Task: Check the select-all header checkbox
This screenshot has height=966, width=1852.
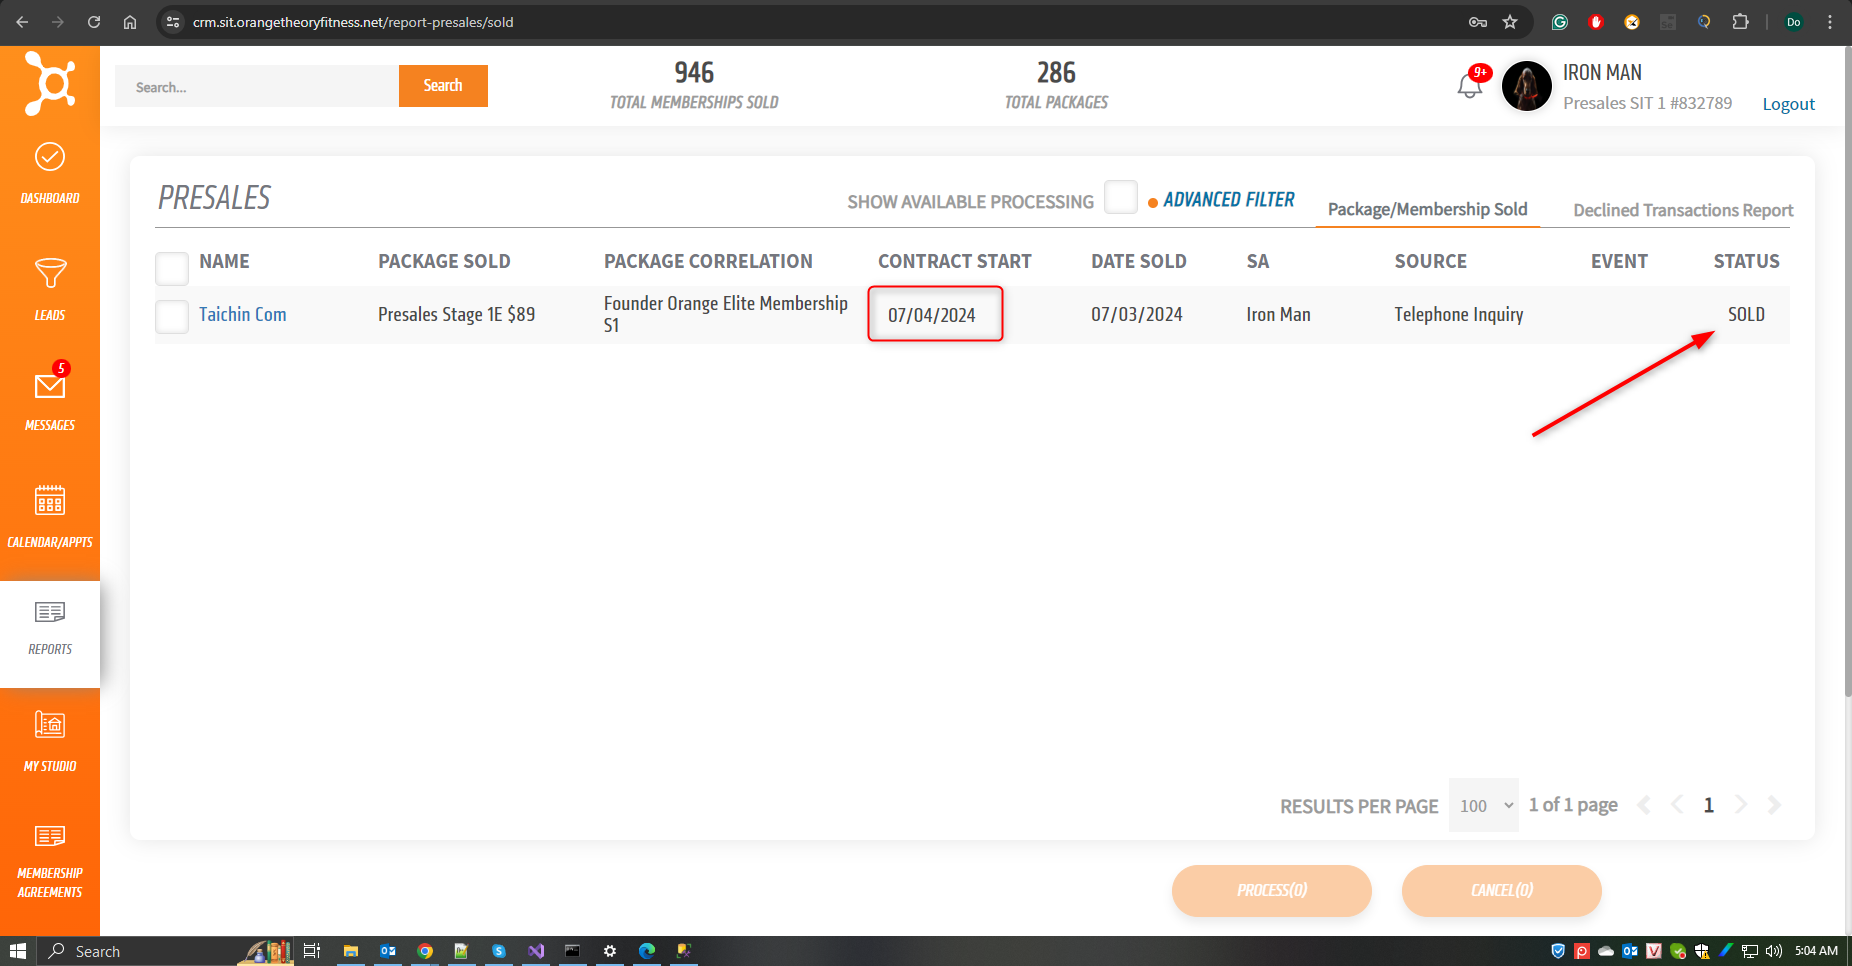Action: coord(172,268)
